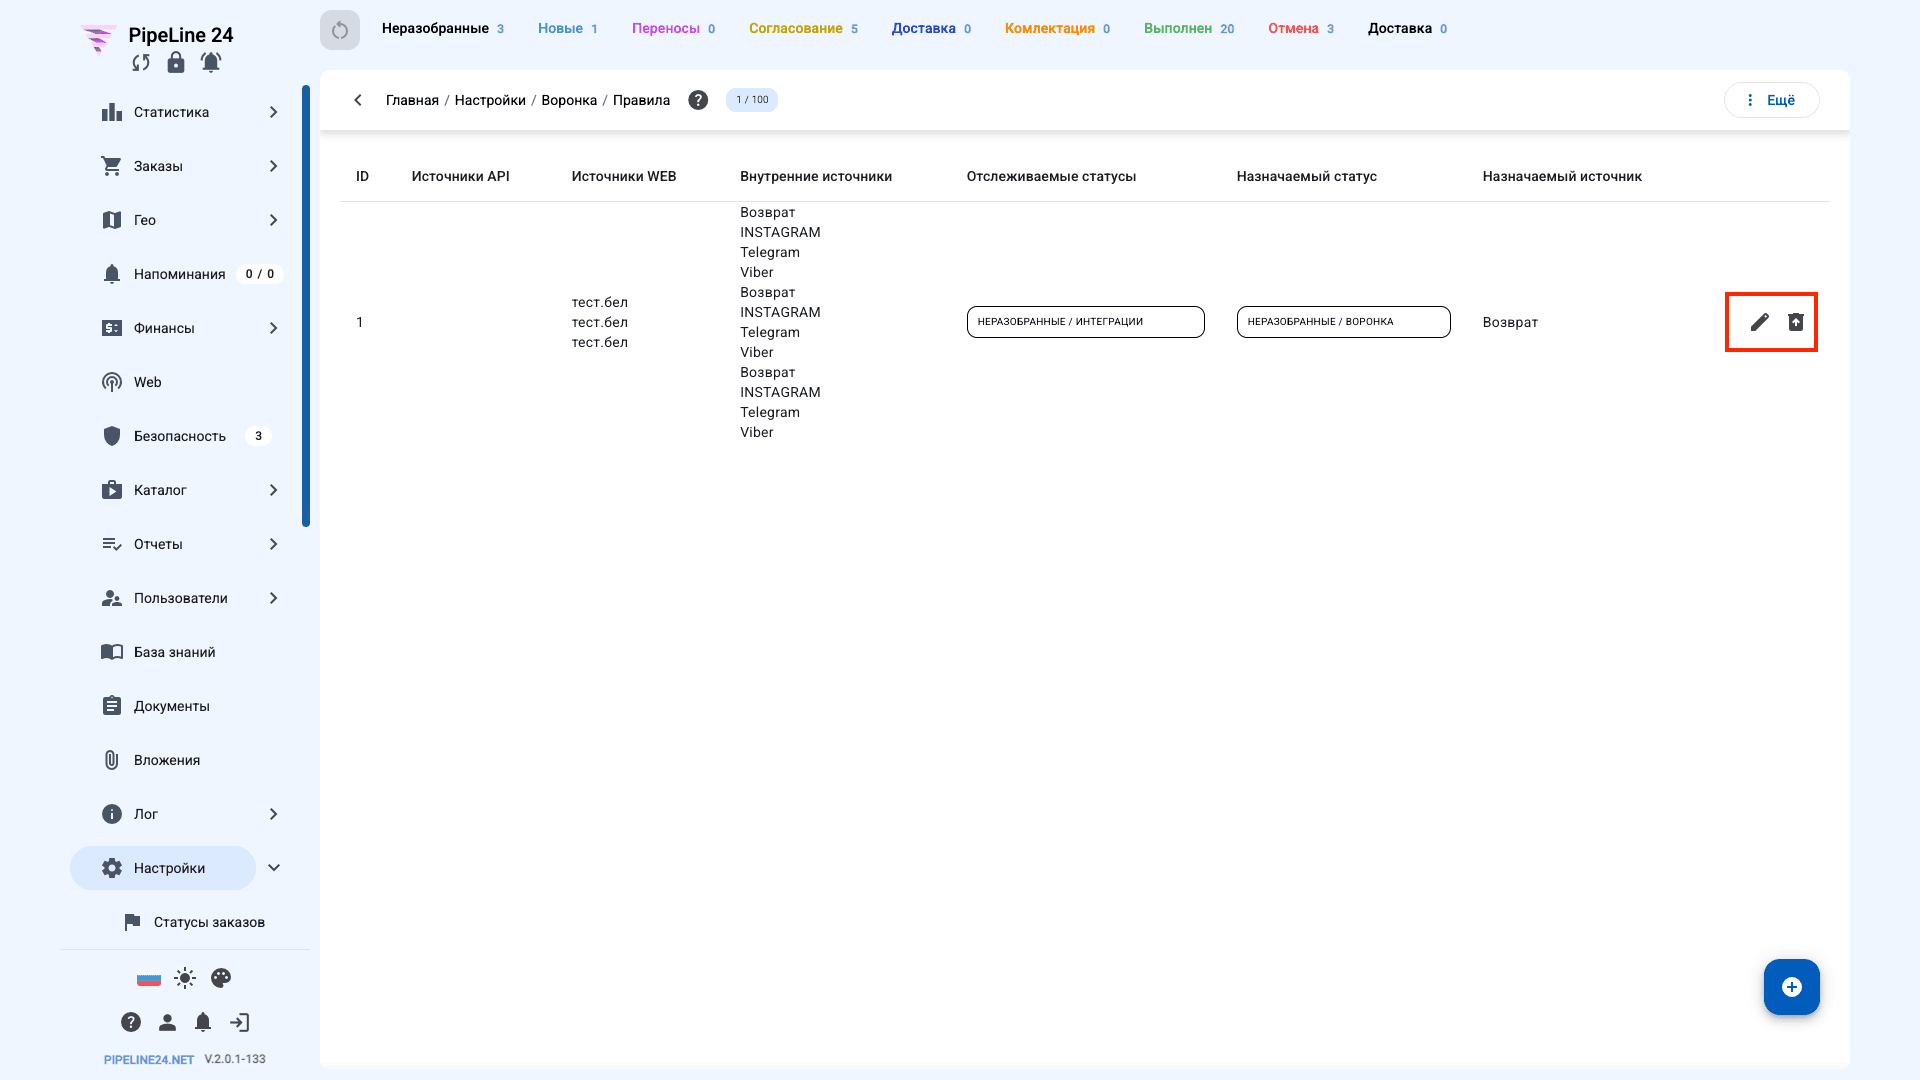Click the sync icon under PipeLine 24 logo
The image size is (1920, 1080).
click(x=141, y=63)
